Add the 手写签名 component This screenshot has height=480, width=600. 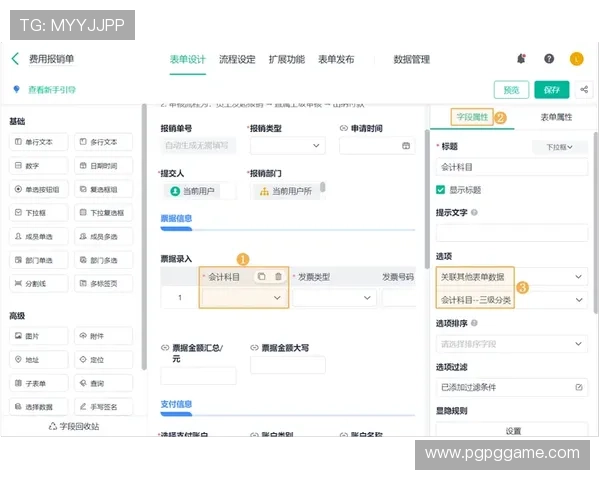coord(103,407)
